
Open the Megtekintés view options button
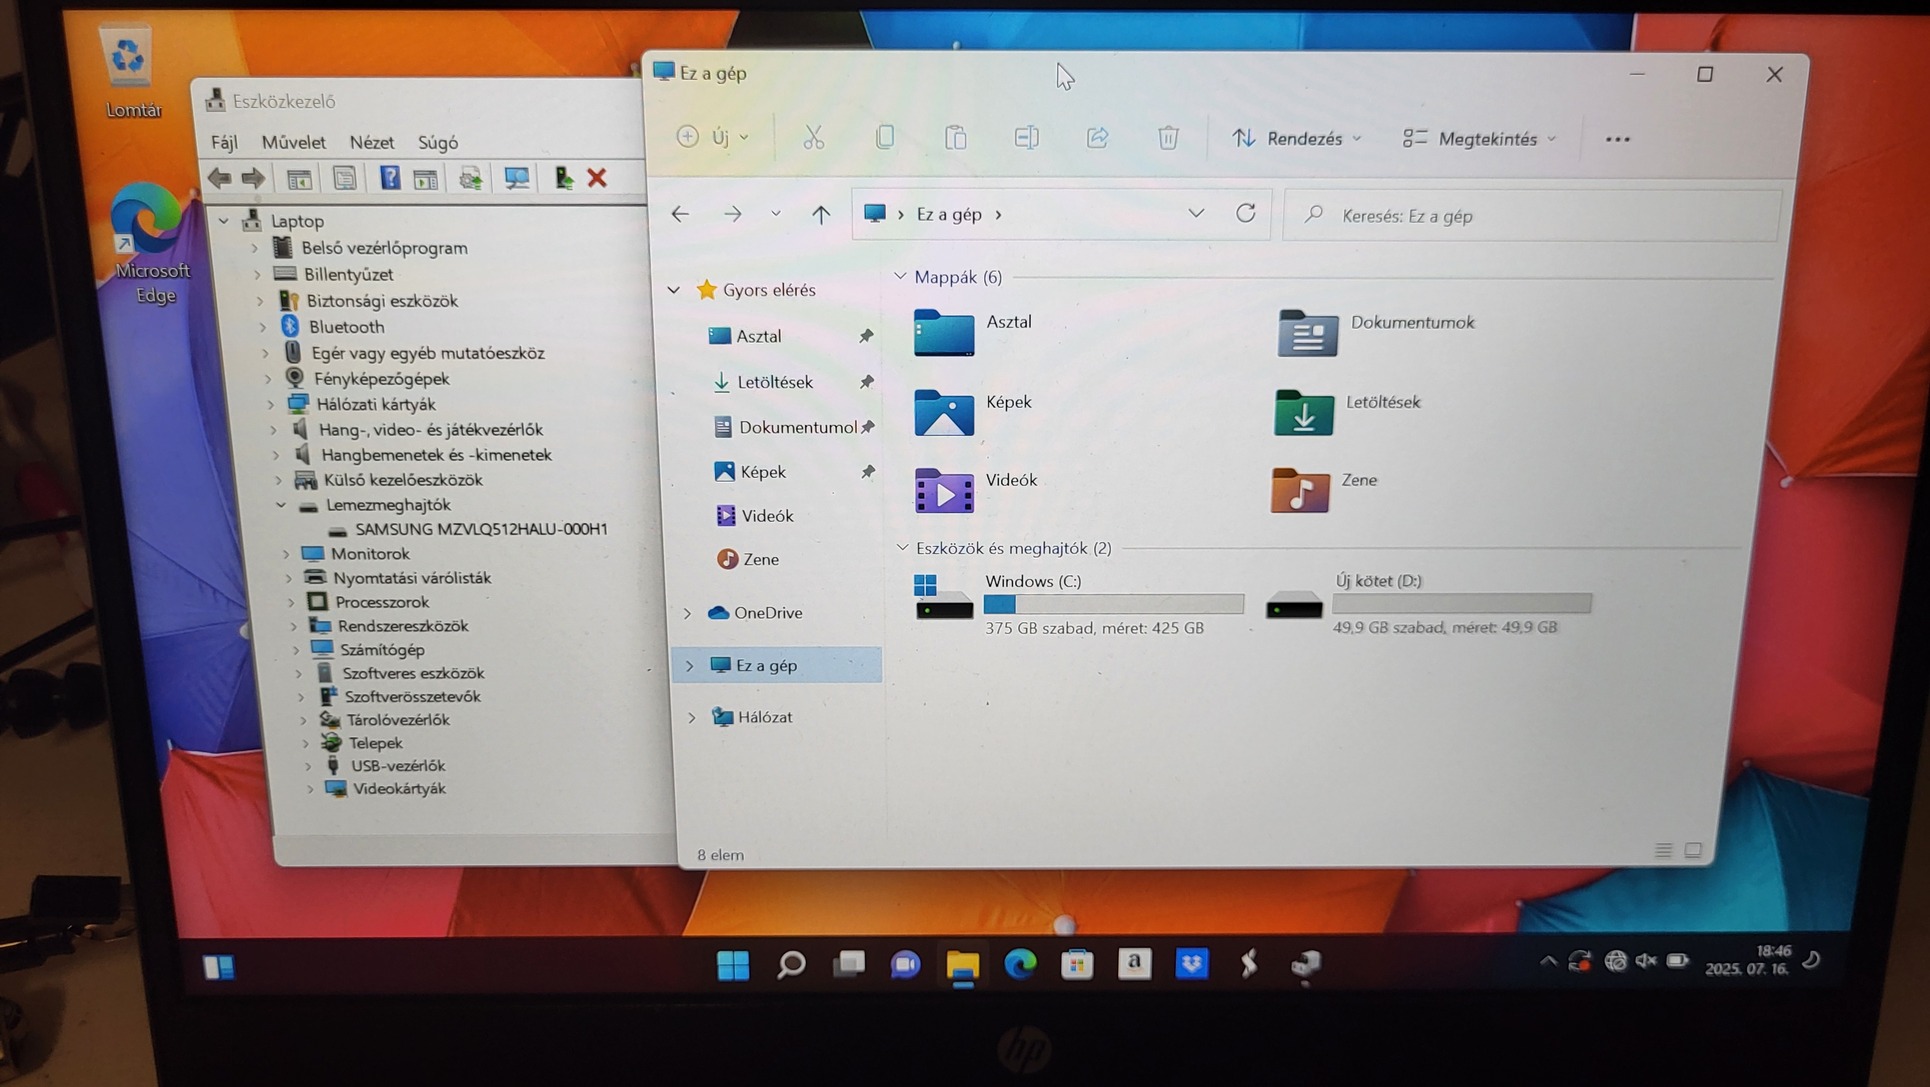click(x=1480, y=139)
